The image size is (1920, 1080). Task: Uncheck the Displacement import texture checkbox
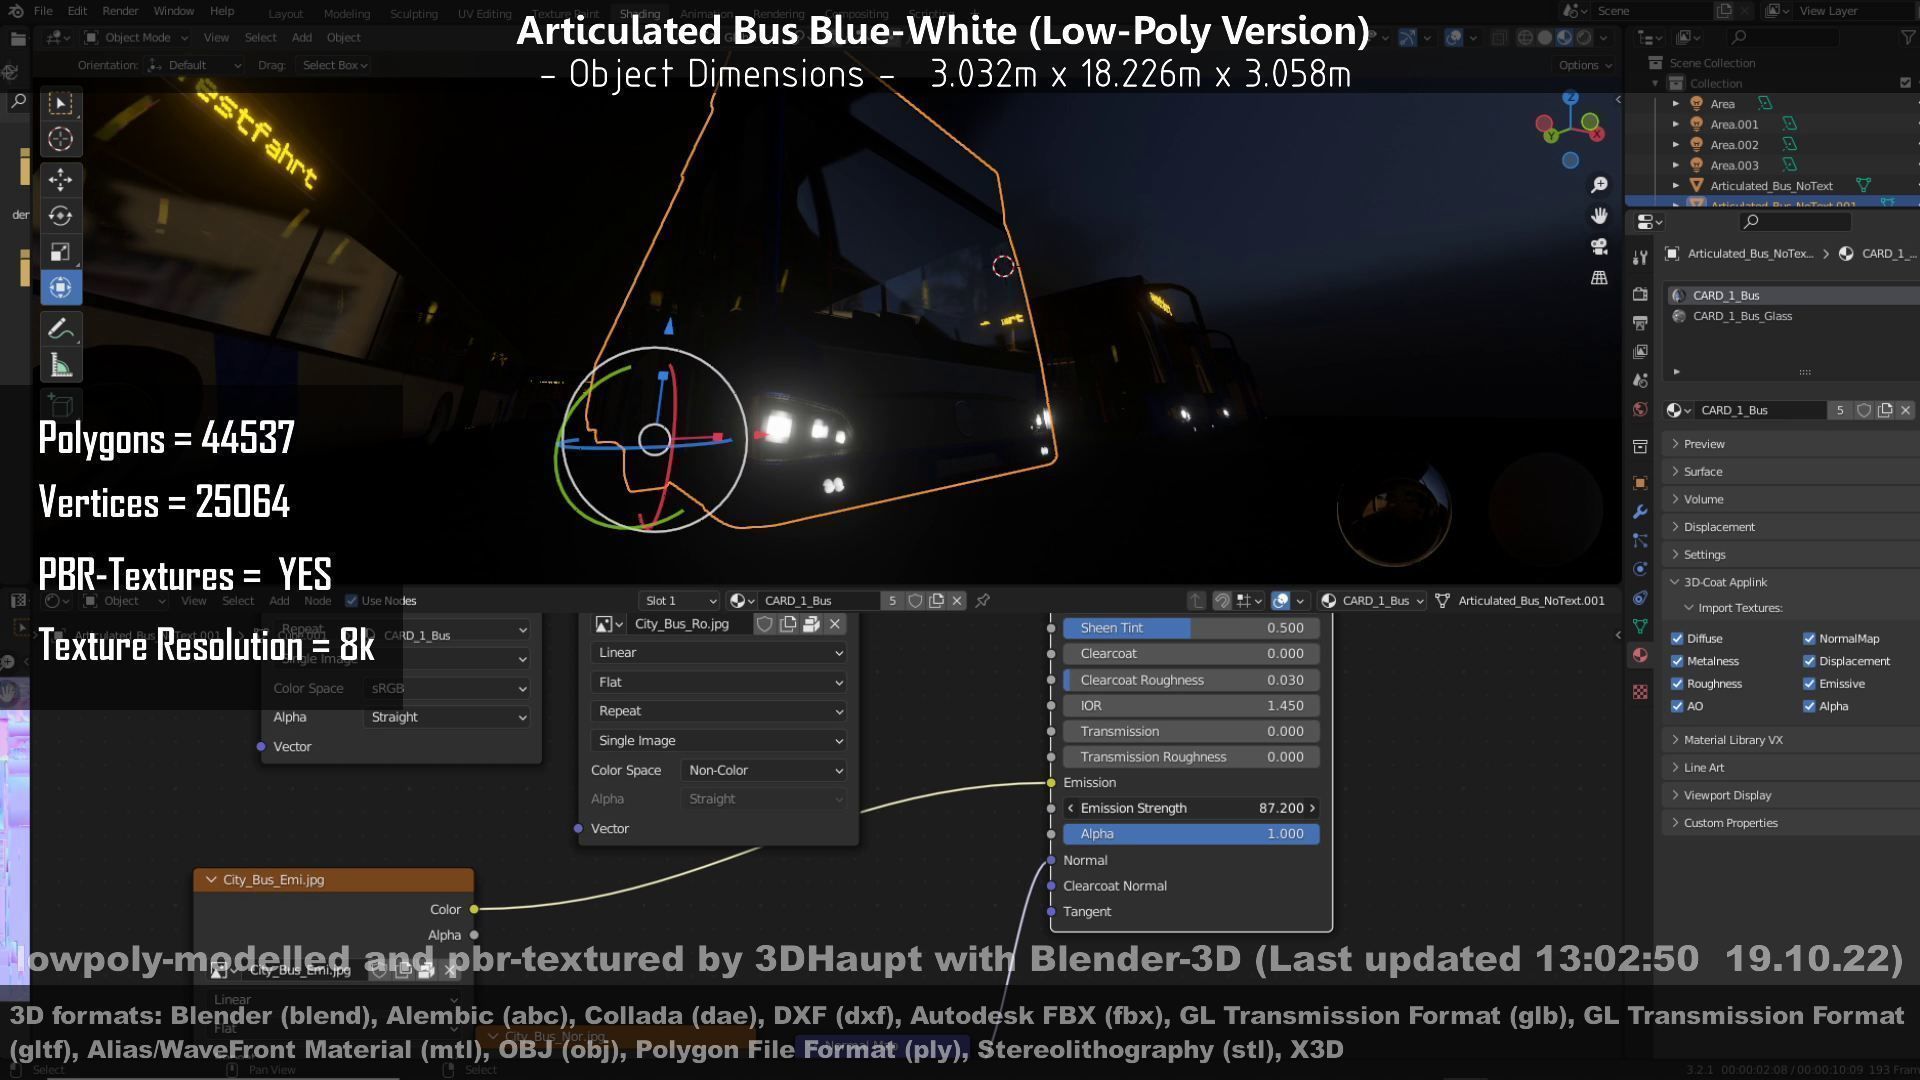(1809, 661)
